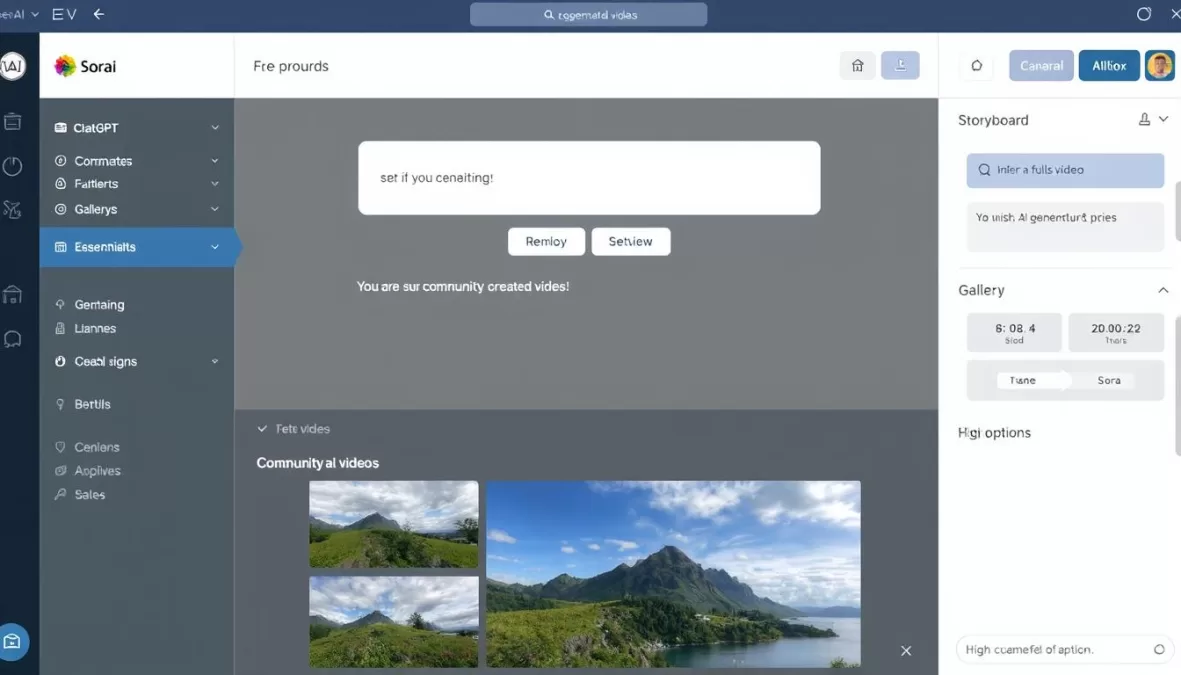Switch Gallery toggle to Tune
The height and width of the screenshot is (675, 1181).
coord(1024,380)
